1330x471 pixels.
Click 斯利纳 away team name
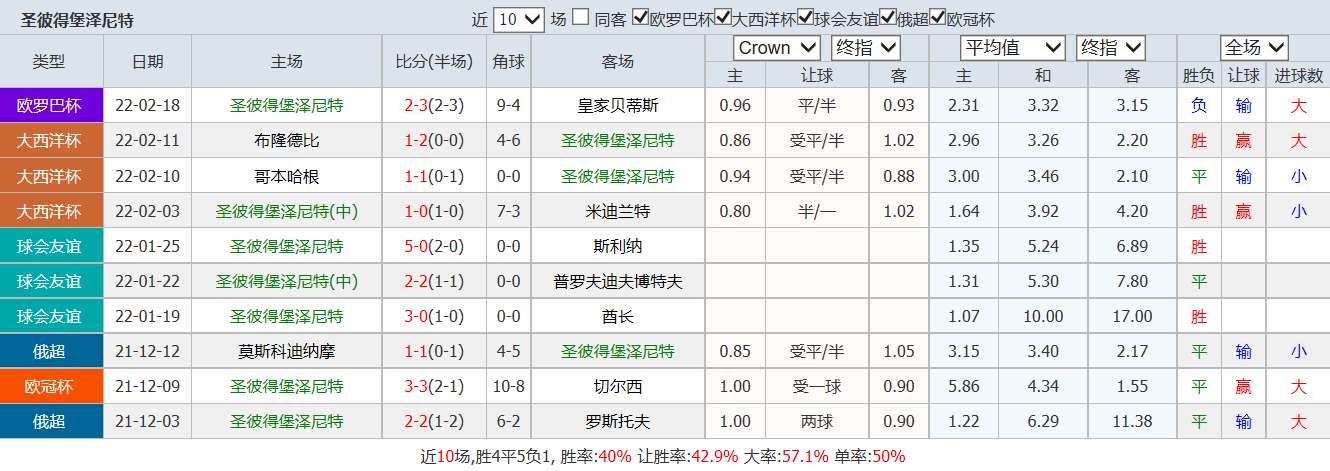618,246
